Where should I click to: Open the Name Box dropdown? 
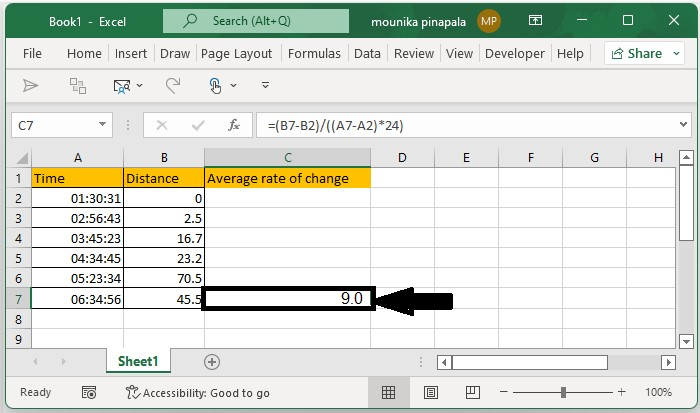tap(103, 126)
